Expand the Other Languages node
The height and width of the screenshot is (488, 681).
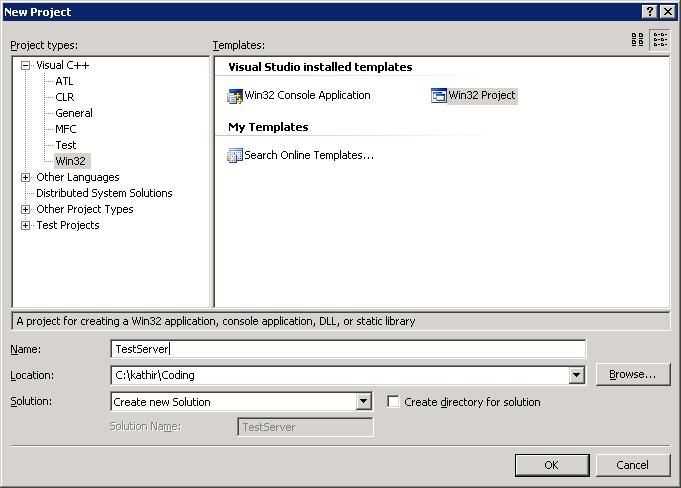(26, 177)
